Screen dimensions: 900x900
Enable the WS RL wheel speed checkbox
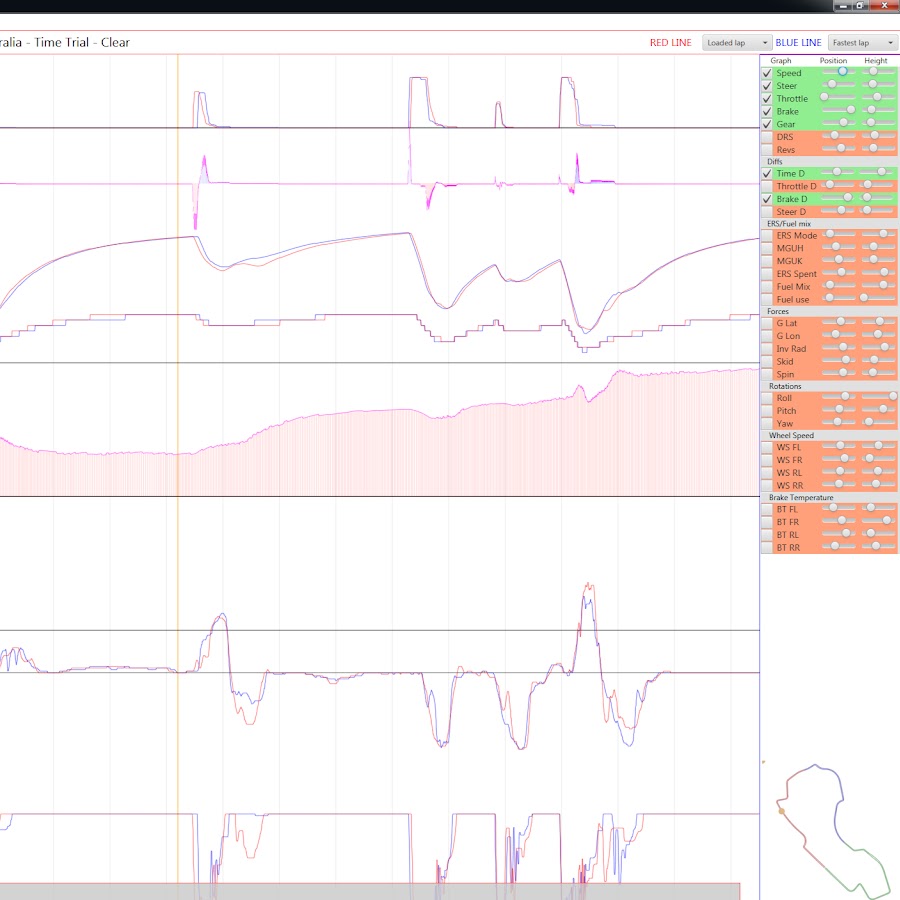(767, 473)
